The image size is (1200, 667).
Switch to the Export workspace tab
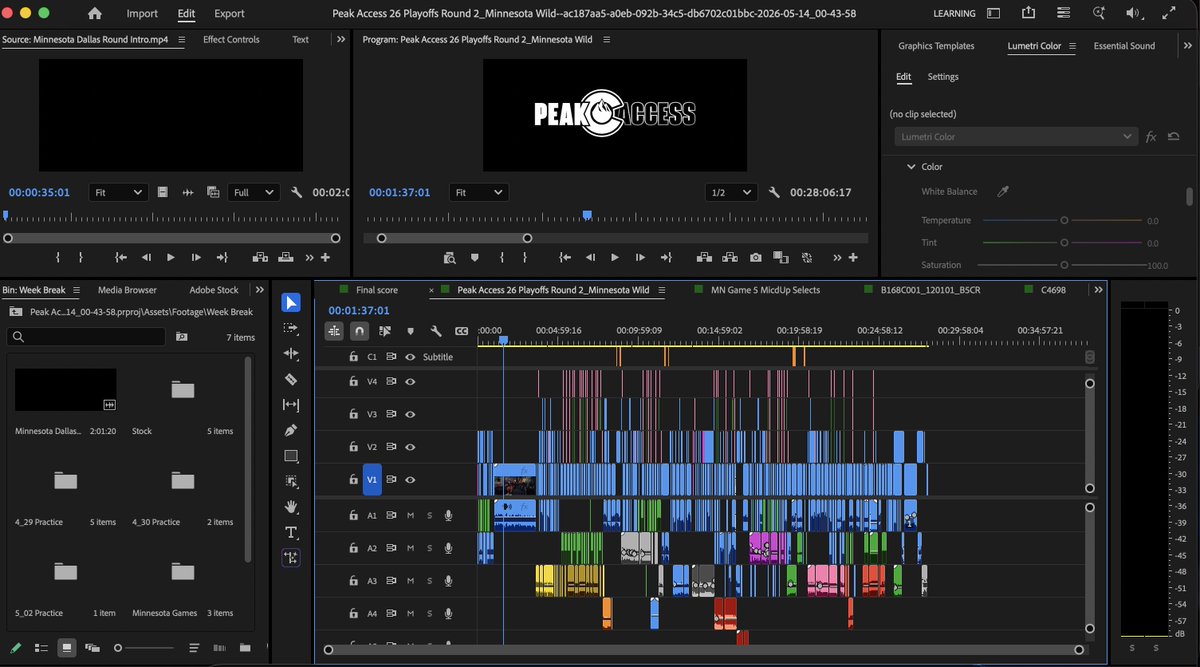click(229, 14)
